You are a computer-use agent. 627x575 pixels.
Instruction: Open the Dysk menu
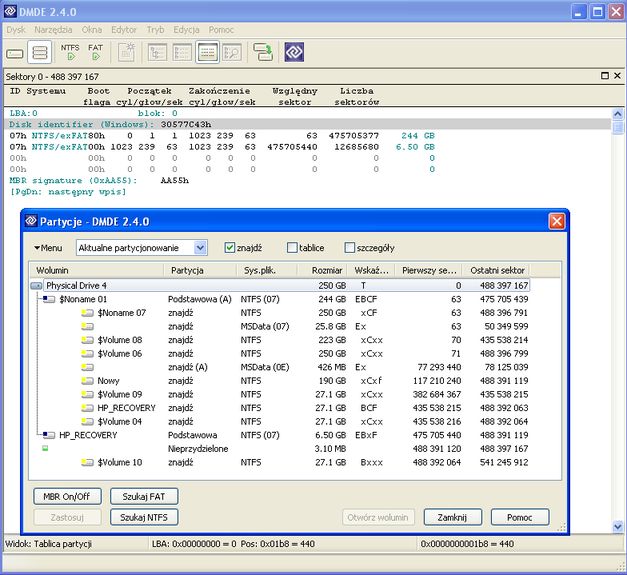point(16,30)
